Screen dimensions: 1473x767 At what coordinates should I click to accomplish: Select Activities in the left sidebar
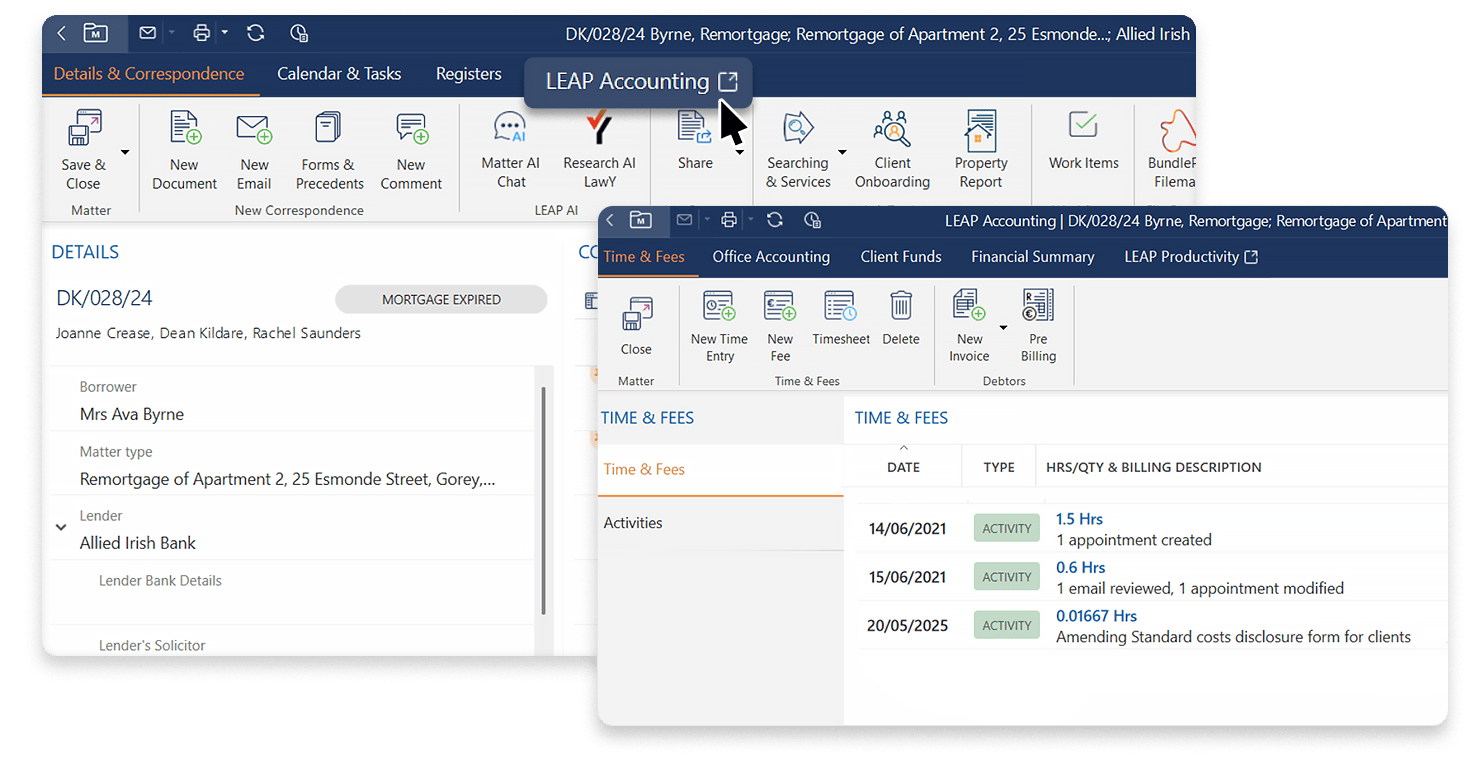click(x=721, y=523)
